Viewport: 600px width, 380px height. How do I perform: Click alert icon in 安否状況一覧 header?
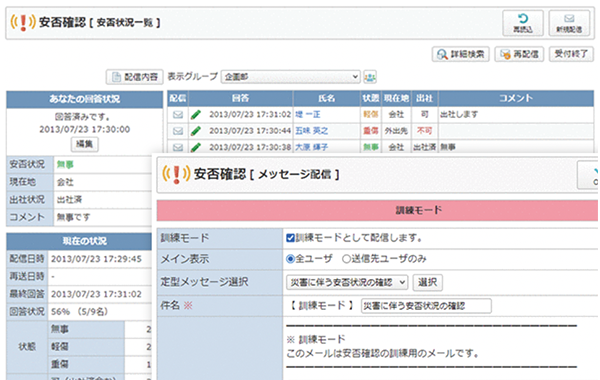click(23, 23)
